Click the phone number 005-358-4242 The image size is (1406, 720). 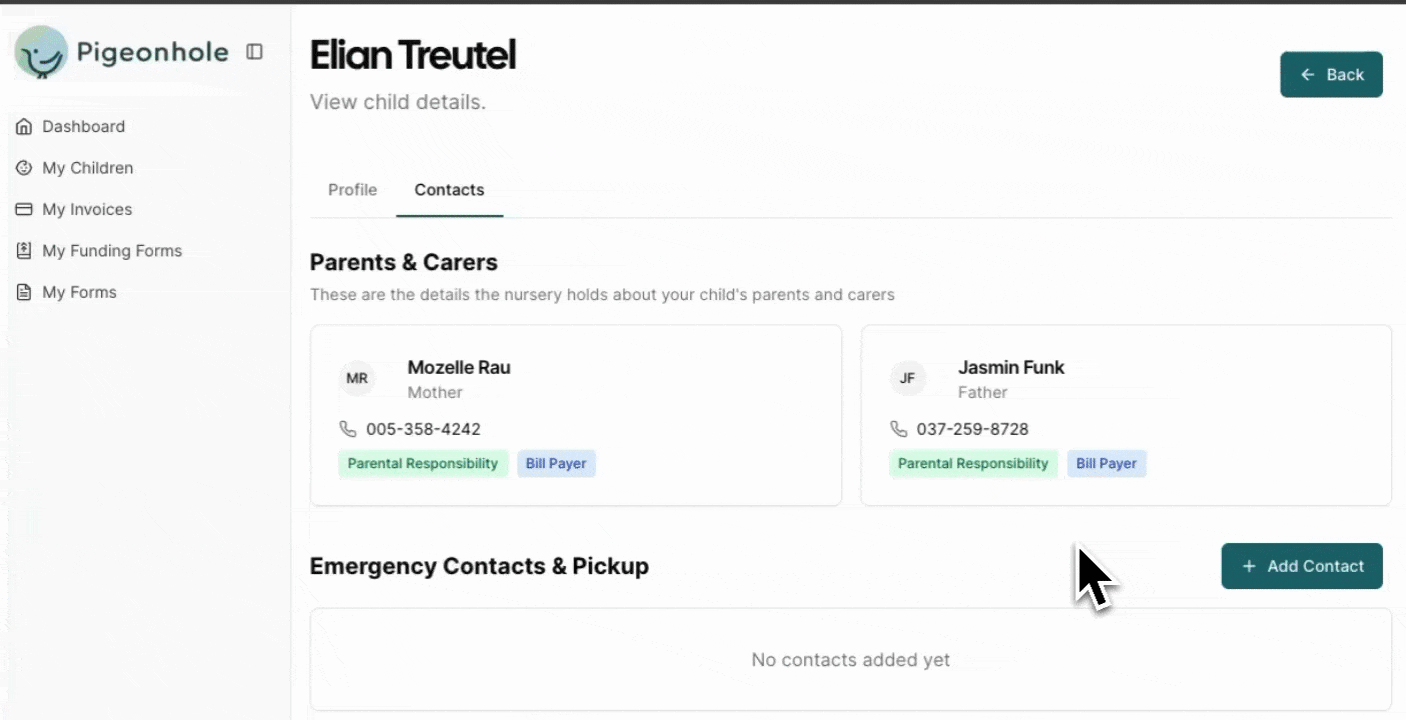[423, 429]
